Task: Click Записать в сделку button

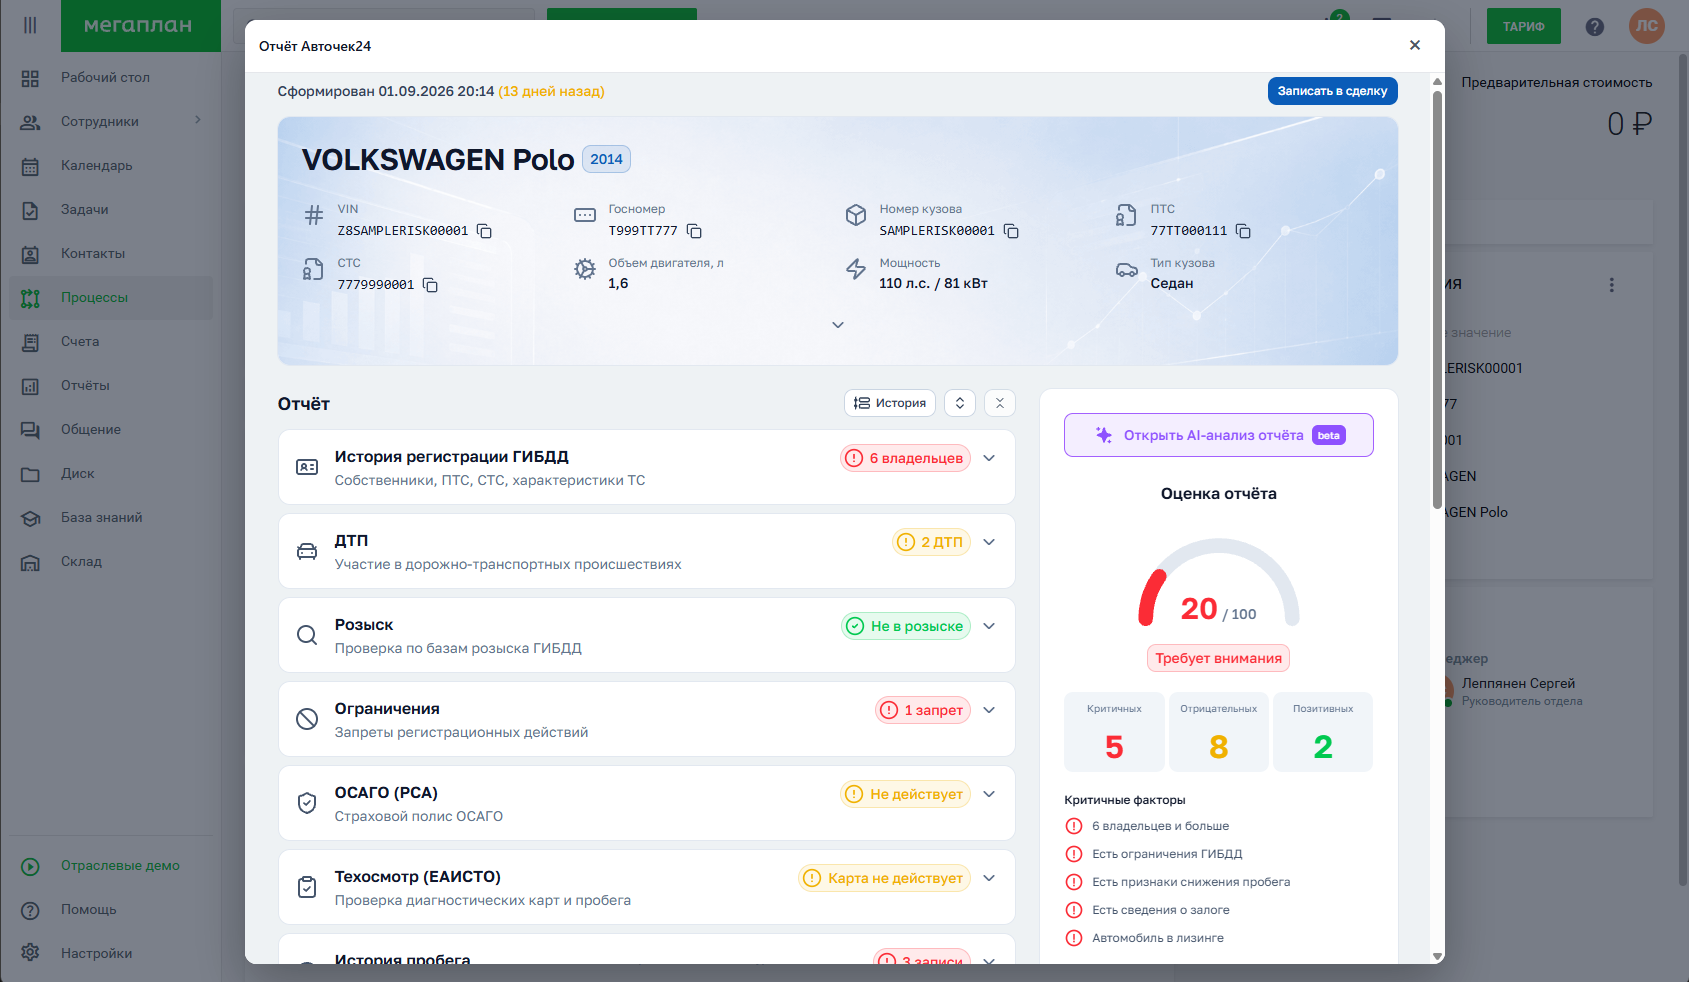Action: tap(1332, 91)
